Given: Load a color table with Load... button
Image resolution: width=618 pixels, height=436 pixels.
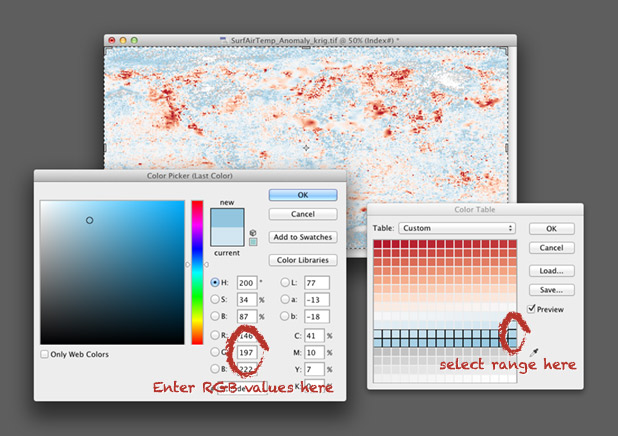Looking at the screenshot, I should pos(551,271).
